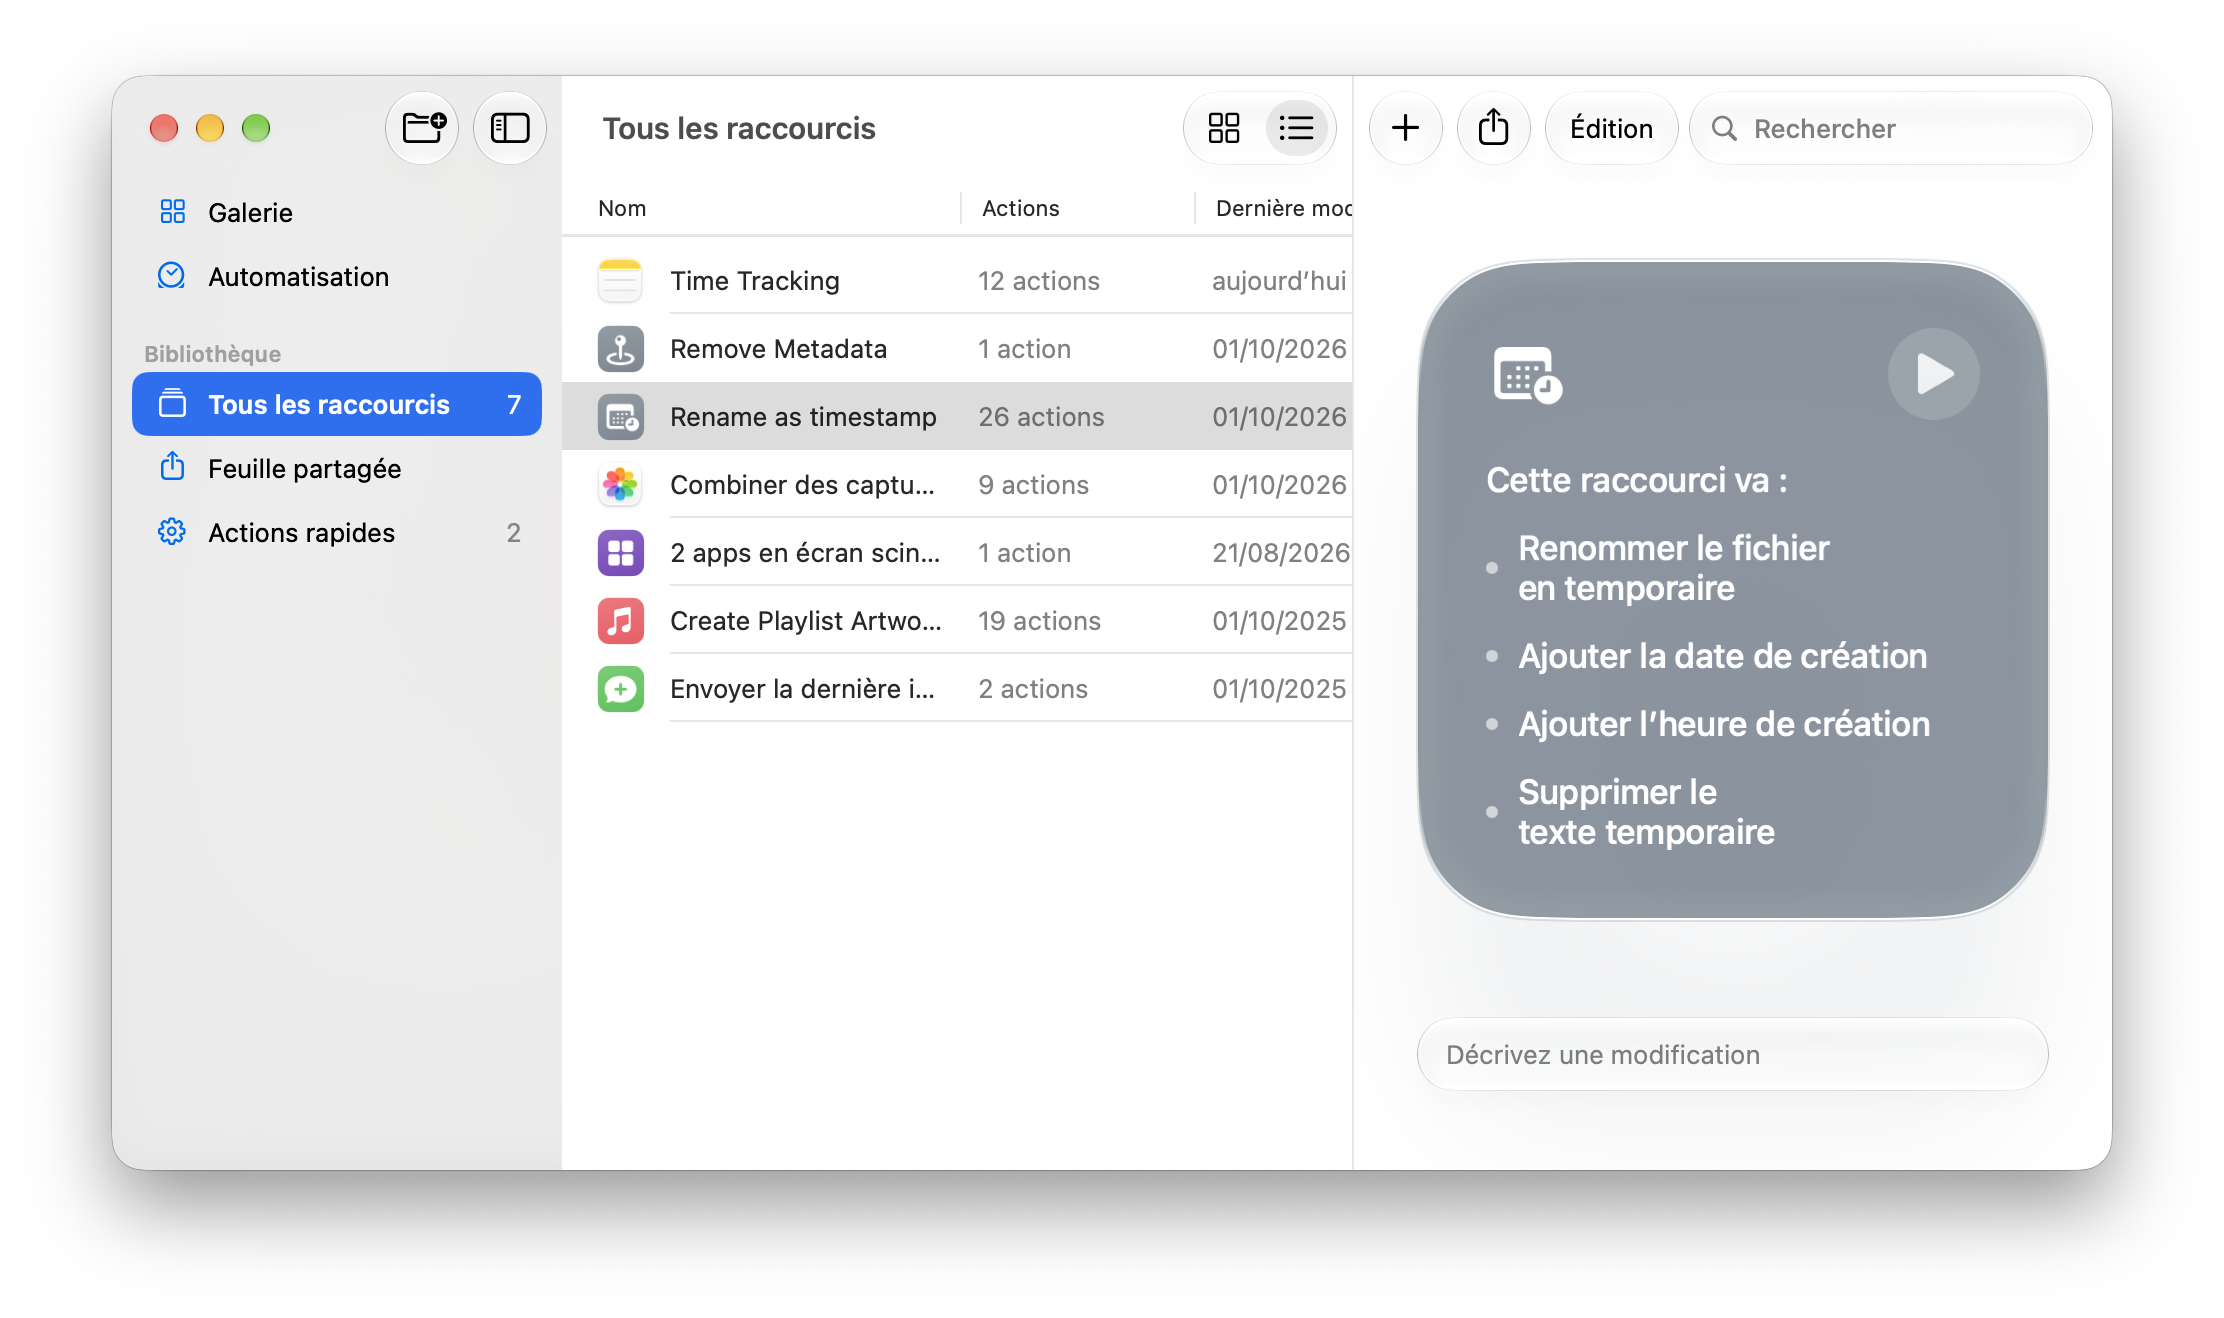Viewport: 2224px width, 1318px height.
Task: Click the 'aujourd'hui' date cell
Action: (1279, 281)
